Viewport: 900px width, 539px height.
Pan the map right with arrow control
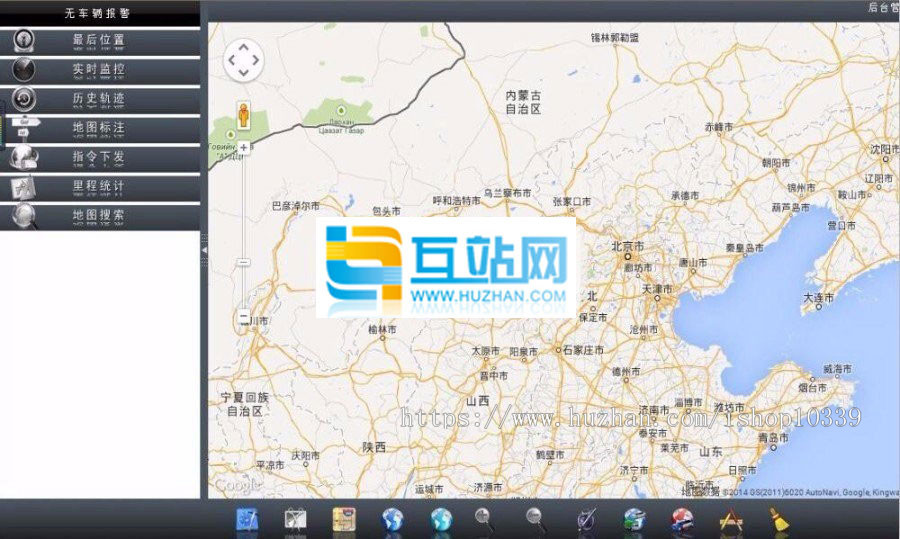(x=255, y=60)
